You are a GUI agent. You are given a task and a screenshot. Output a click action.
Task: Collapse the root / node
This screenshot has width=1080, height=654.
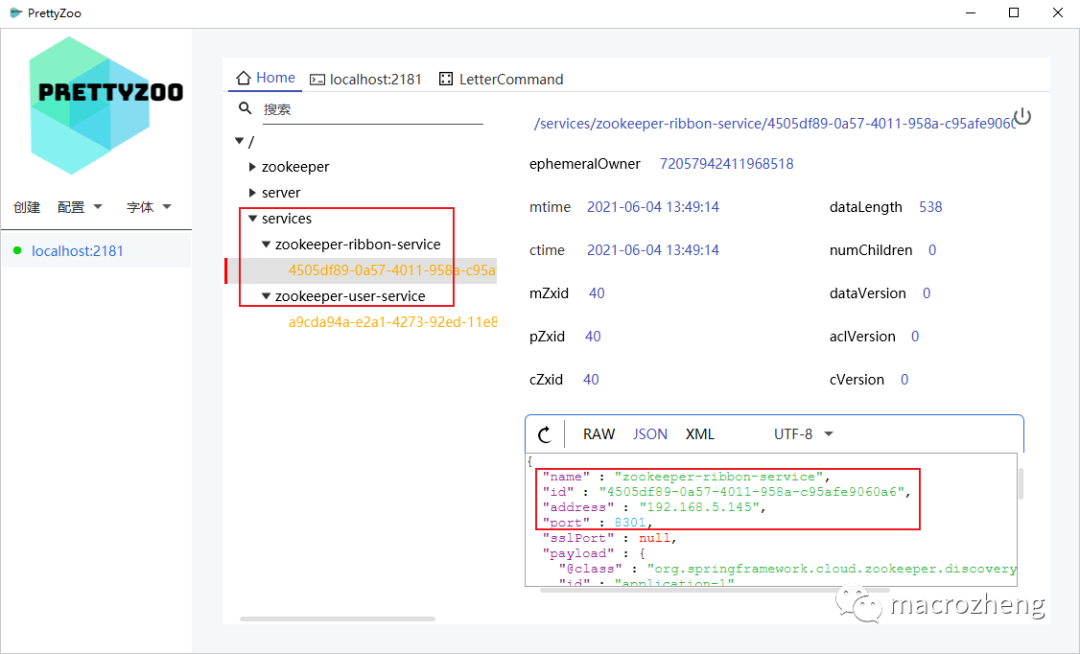pos(239,141)
